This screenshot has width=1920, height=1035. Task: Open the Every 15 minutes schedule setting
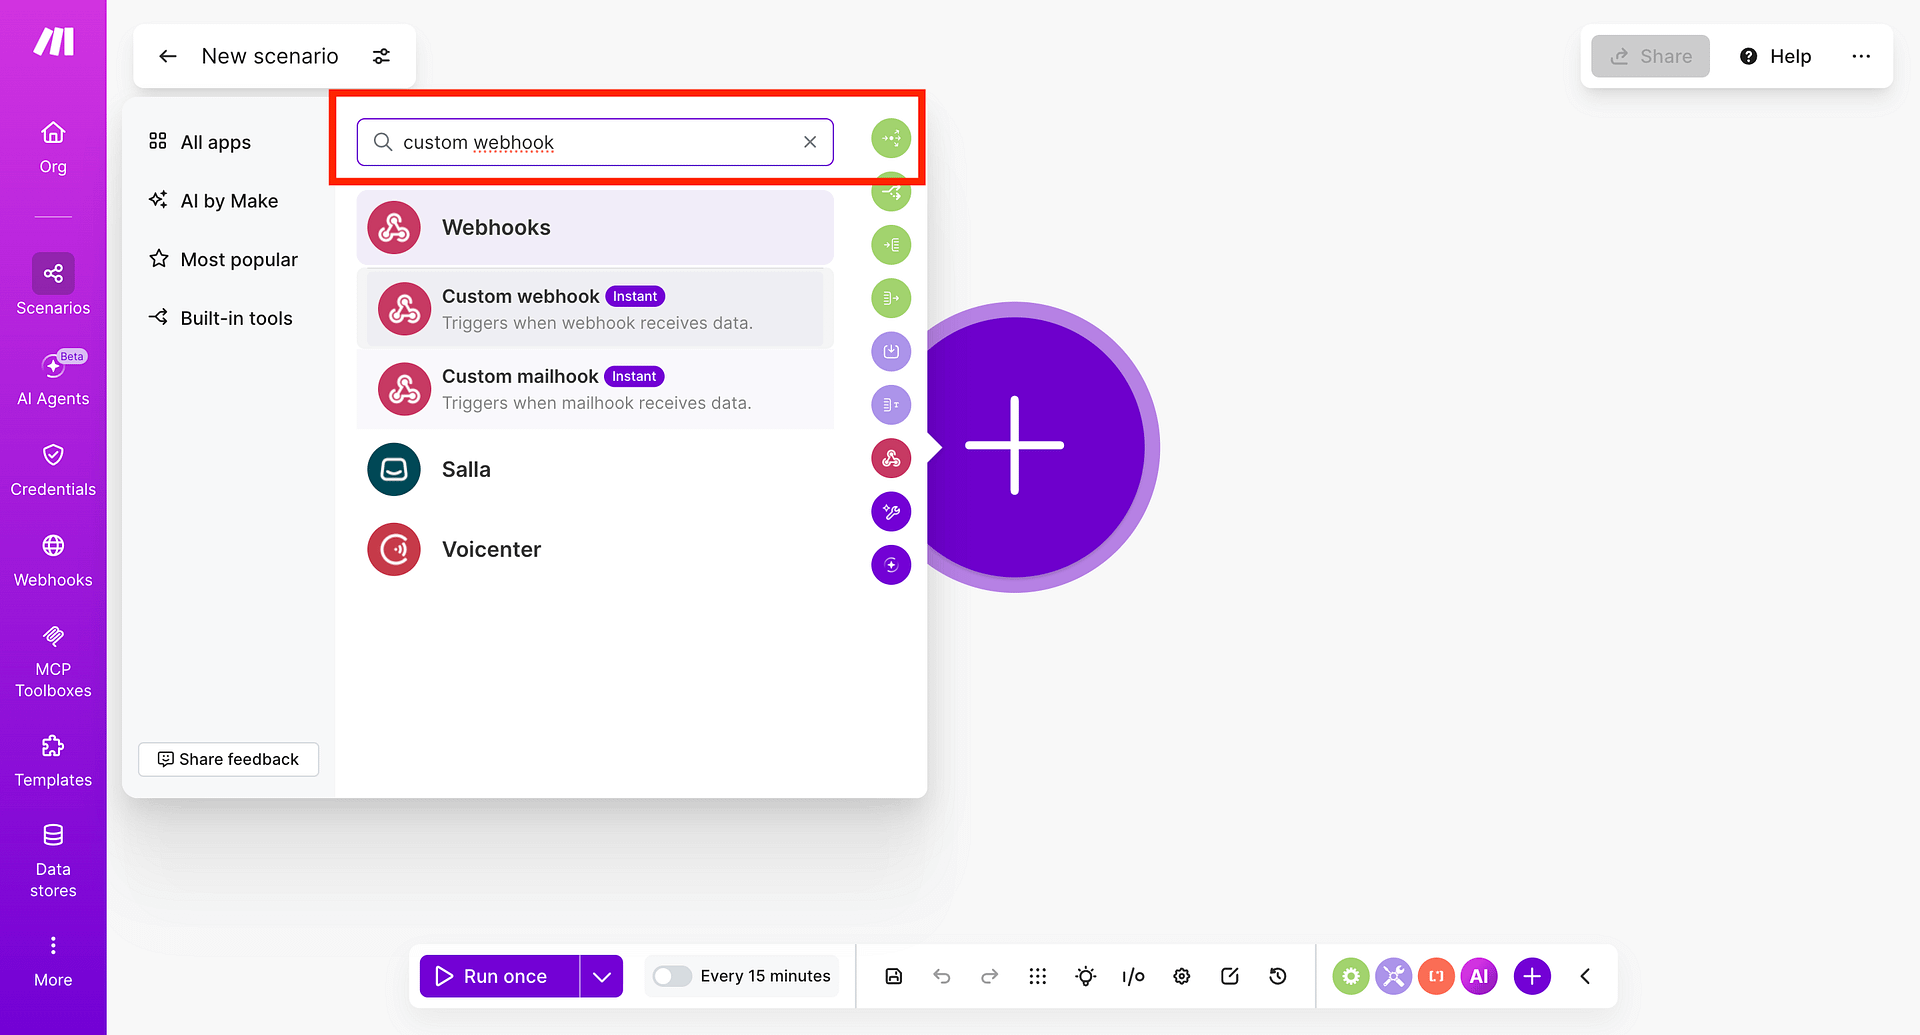click(765, 976)
